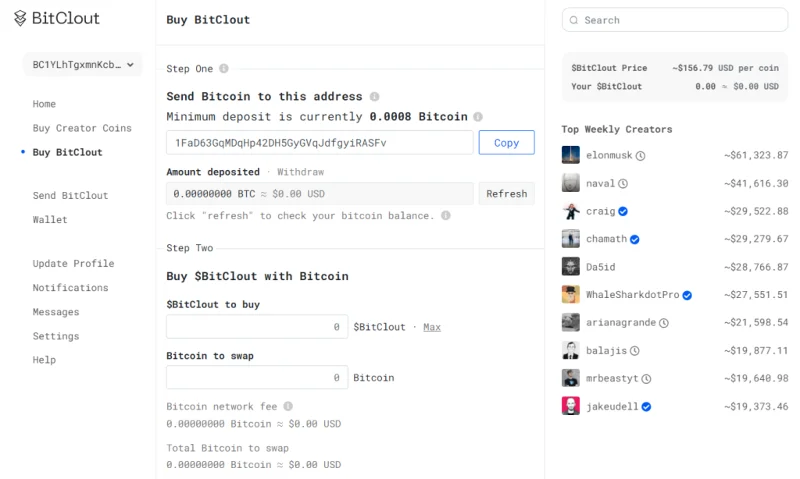The width and height of the screenshot is (800, 479).
Task: Click the clock icon next to balajis
Action: pos(635,351)
